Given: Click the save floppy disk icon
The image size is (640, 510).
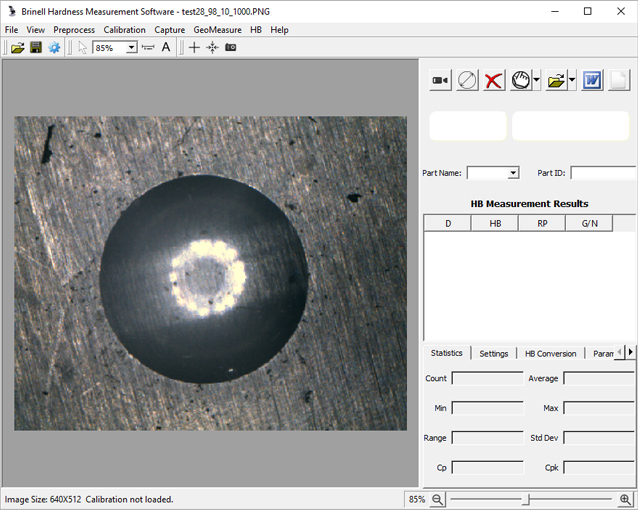Looking at the screenshot, I should (36, 48).
